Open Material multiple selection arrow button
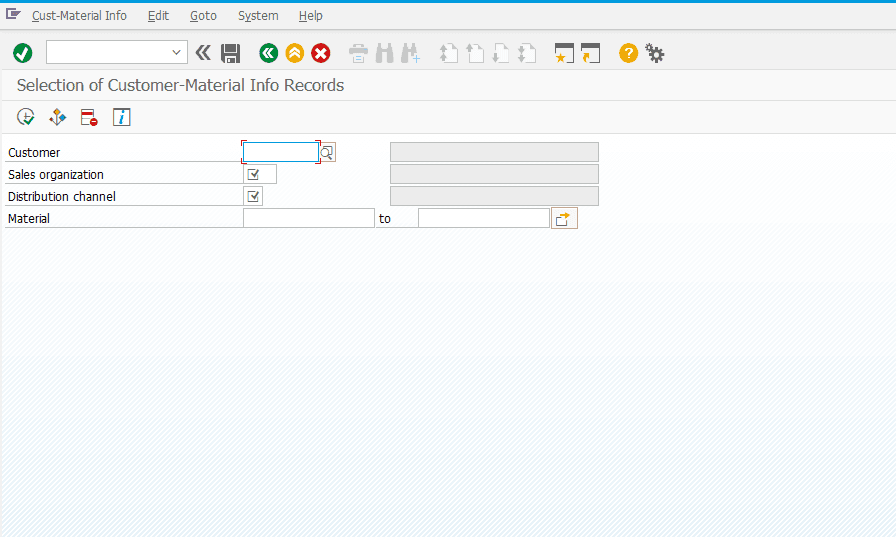The height and width of the screenshot is (537, 896). point(564,218)
